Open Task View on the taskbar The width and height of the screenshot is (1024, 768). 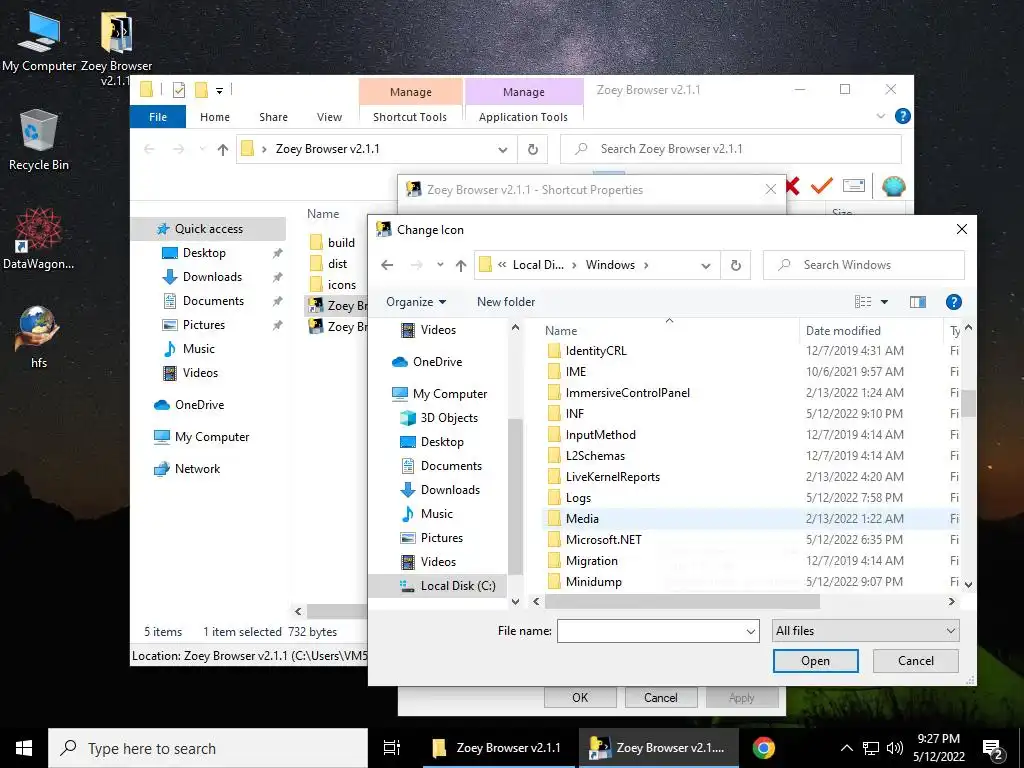coord(392,748)
